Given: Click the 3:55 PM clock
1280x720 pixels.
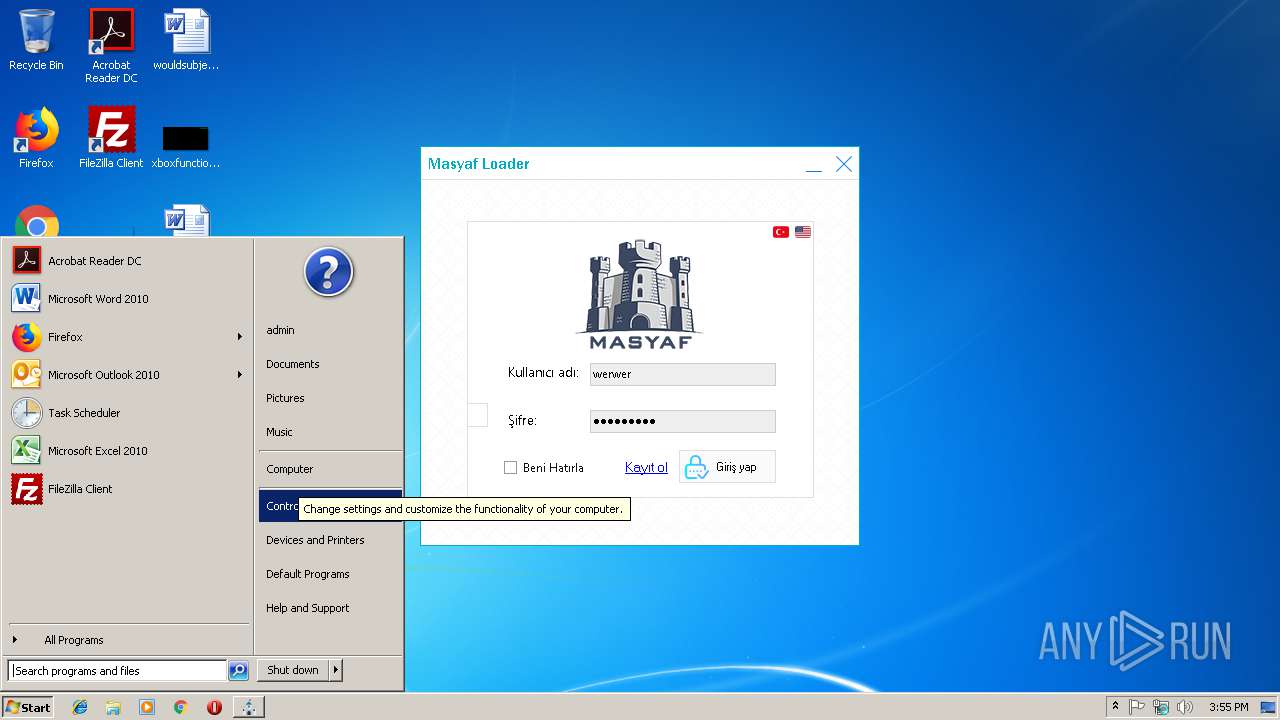Looking at the screenshot, I should click(1228, 707).
